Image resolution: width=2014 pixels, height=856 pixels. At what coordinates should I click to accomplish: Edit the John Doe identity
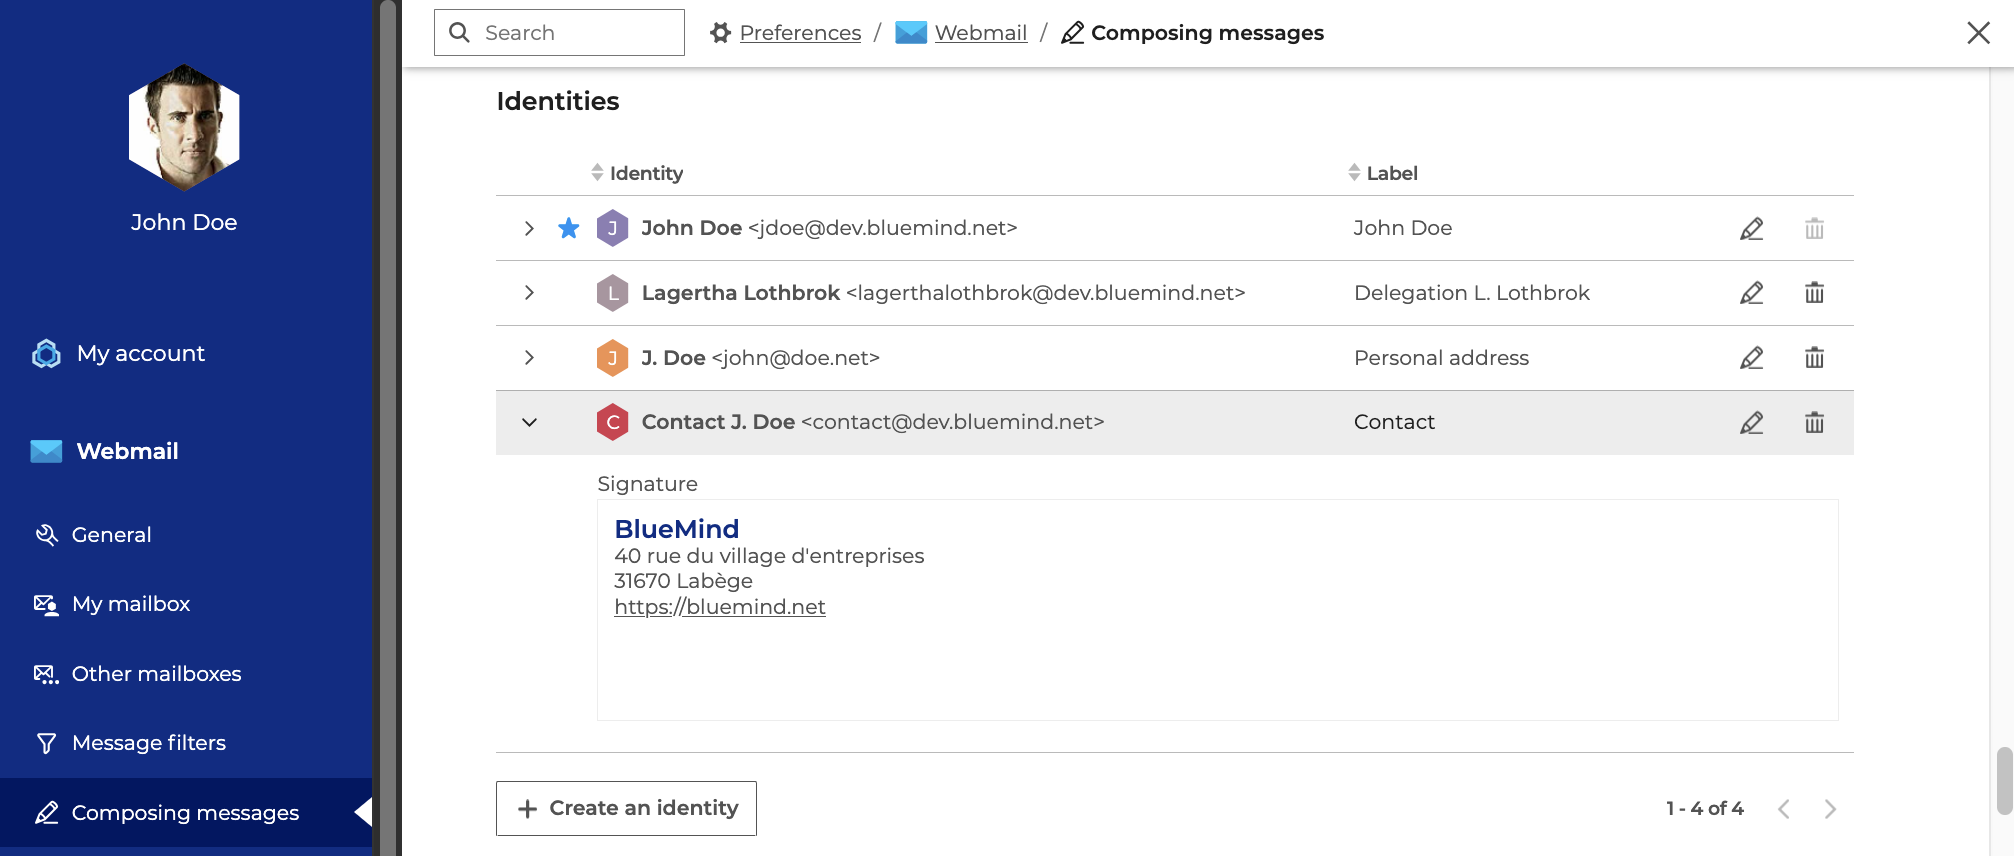[1751, 229]
